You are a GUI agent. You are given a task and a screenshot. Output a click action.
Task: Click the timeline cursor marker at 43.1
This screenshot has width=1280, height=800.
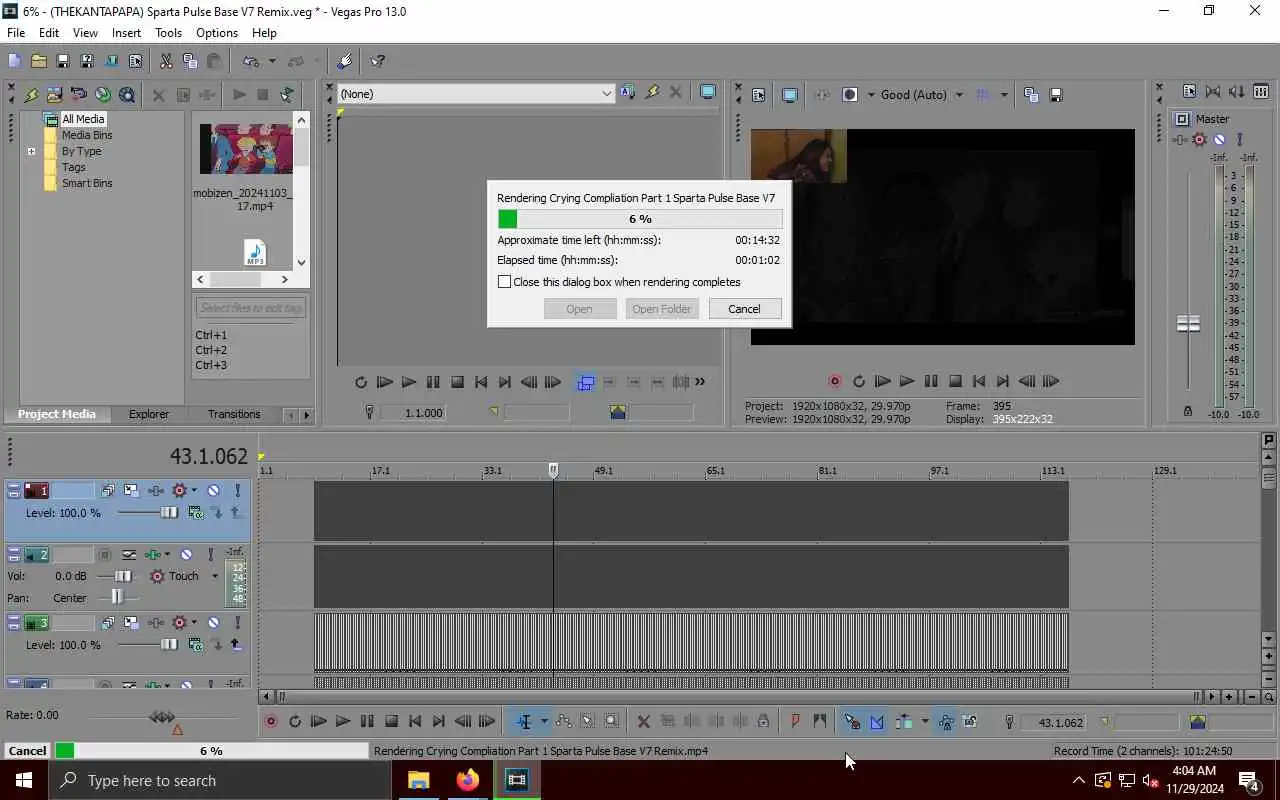tap(553, 470)
